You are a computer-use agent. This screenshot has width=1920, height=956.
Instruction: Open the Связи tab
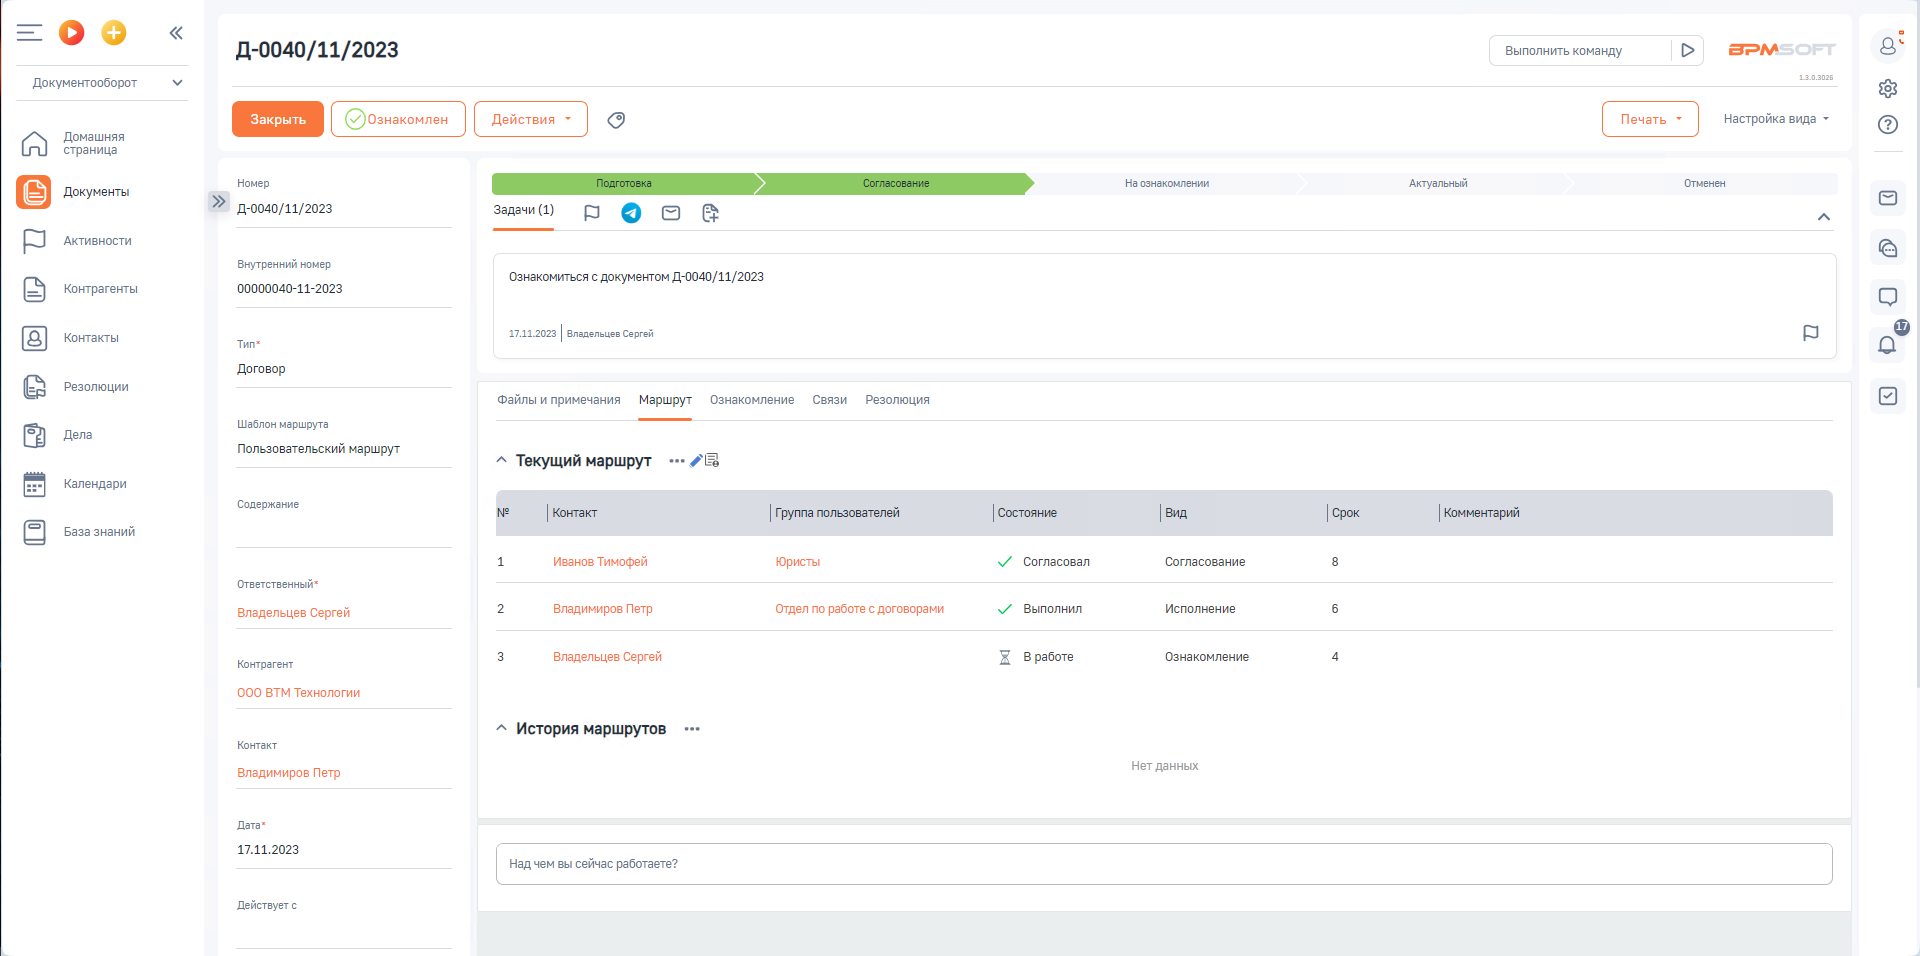[x=830, y=400]
